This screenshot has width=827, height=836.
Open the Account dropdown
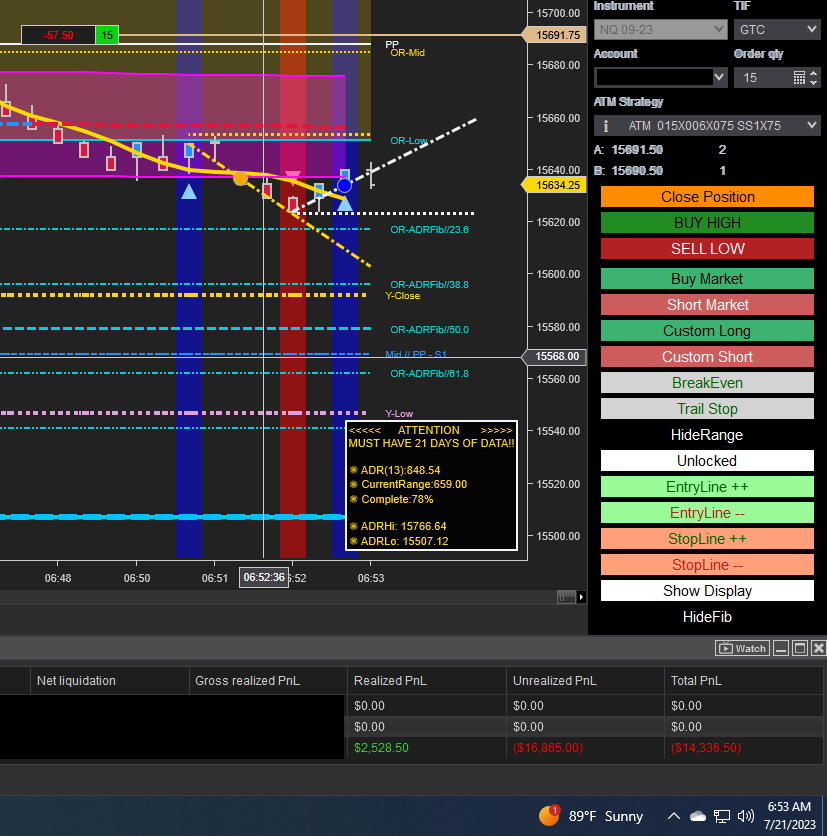(x=661, y=78)
